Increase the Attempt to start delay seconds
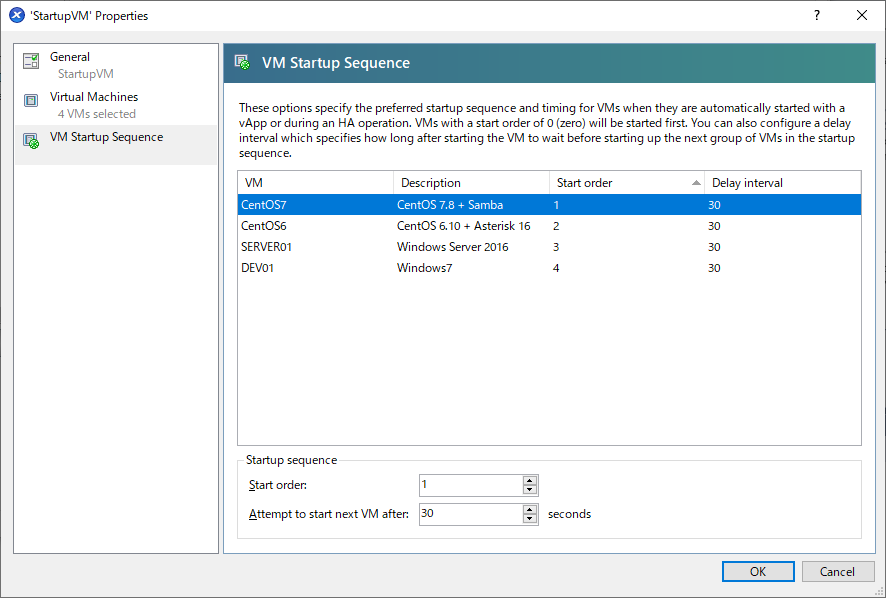Screen dimensions: 886x598 pos(529,510)
